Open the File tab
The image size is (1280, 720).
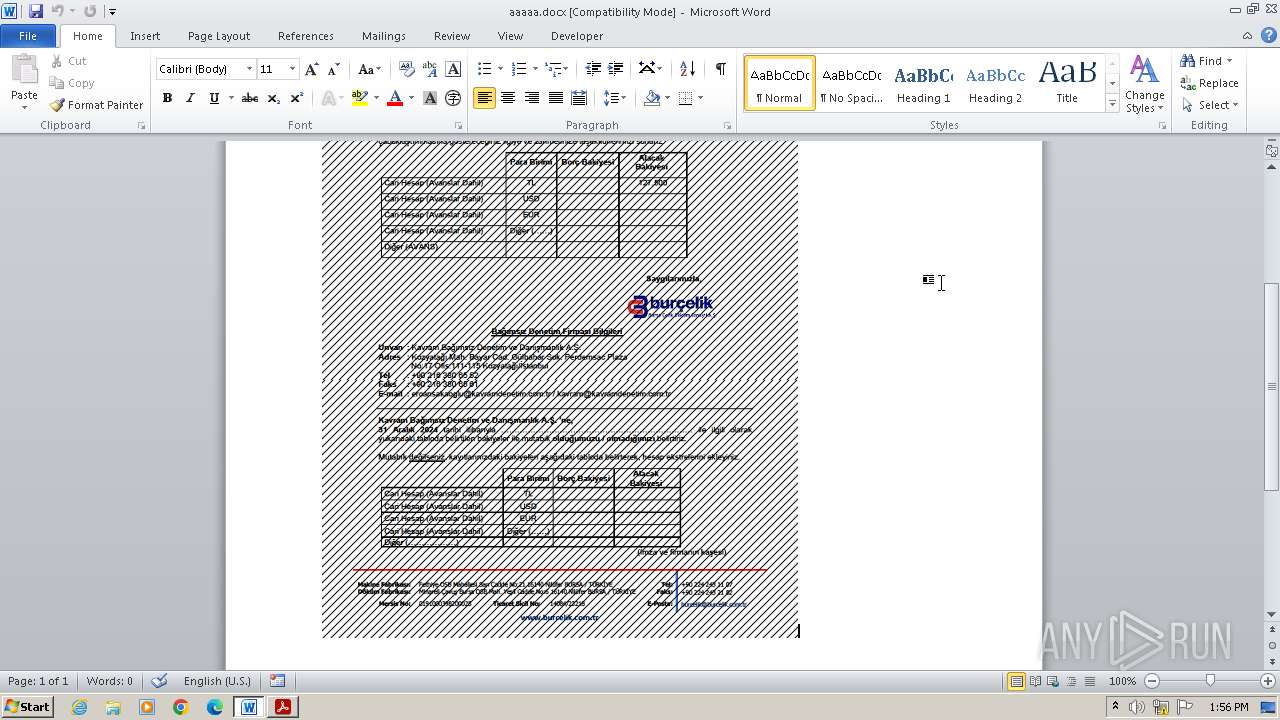28,36
